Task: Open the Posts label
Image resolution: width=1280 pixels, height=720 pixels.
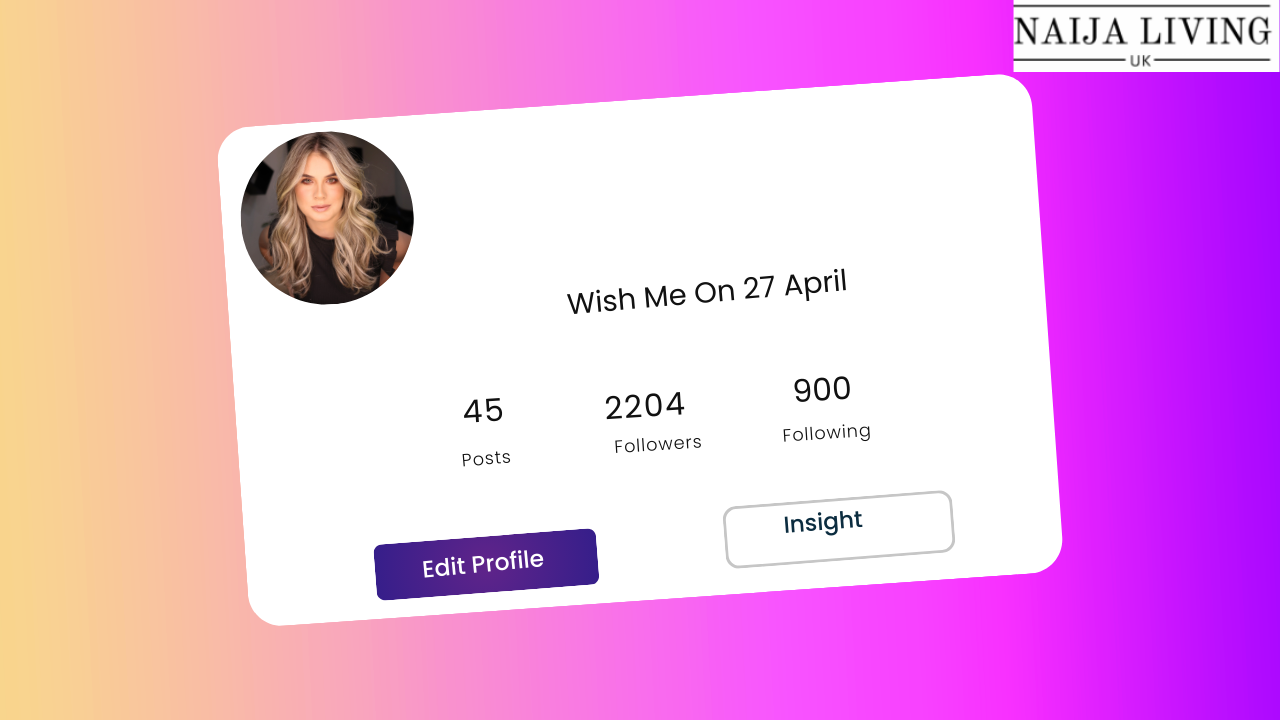Action: [x=486, y=458]
